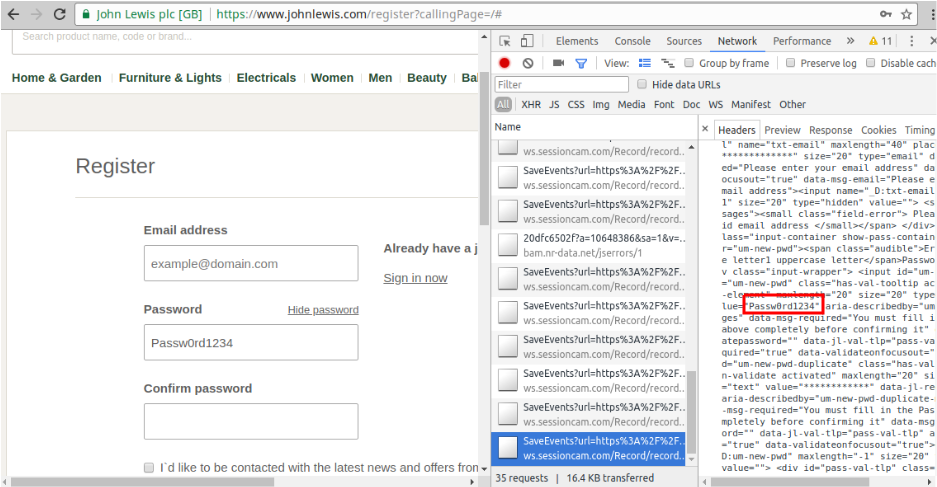Viewport: 937px width, 487px height.
Task: Filter requests by WS
Action: [x=715, y=105]
